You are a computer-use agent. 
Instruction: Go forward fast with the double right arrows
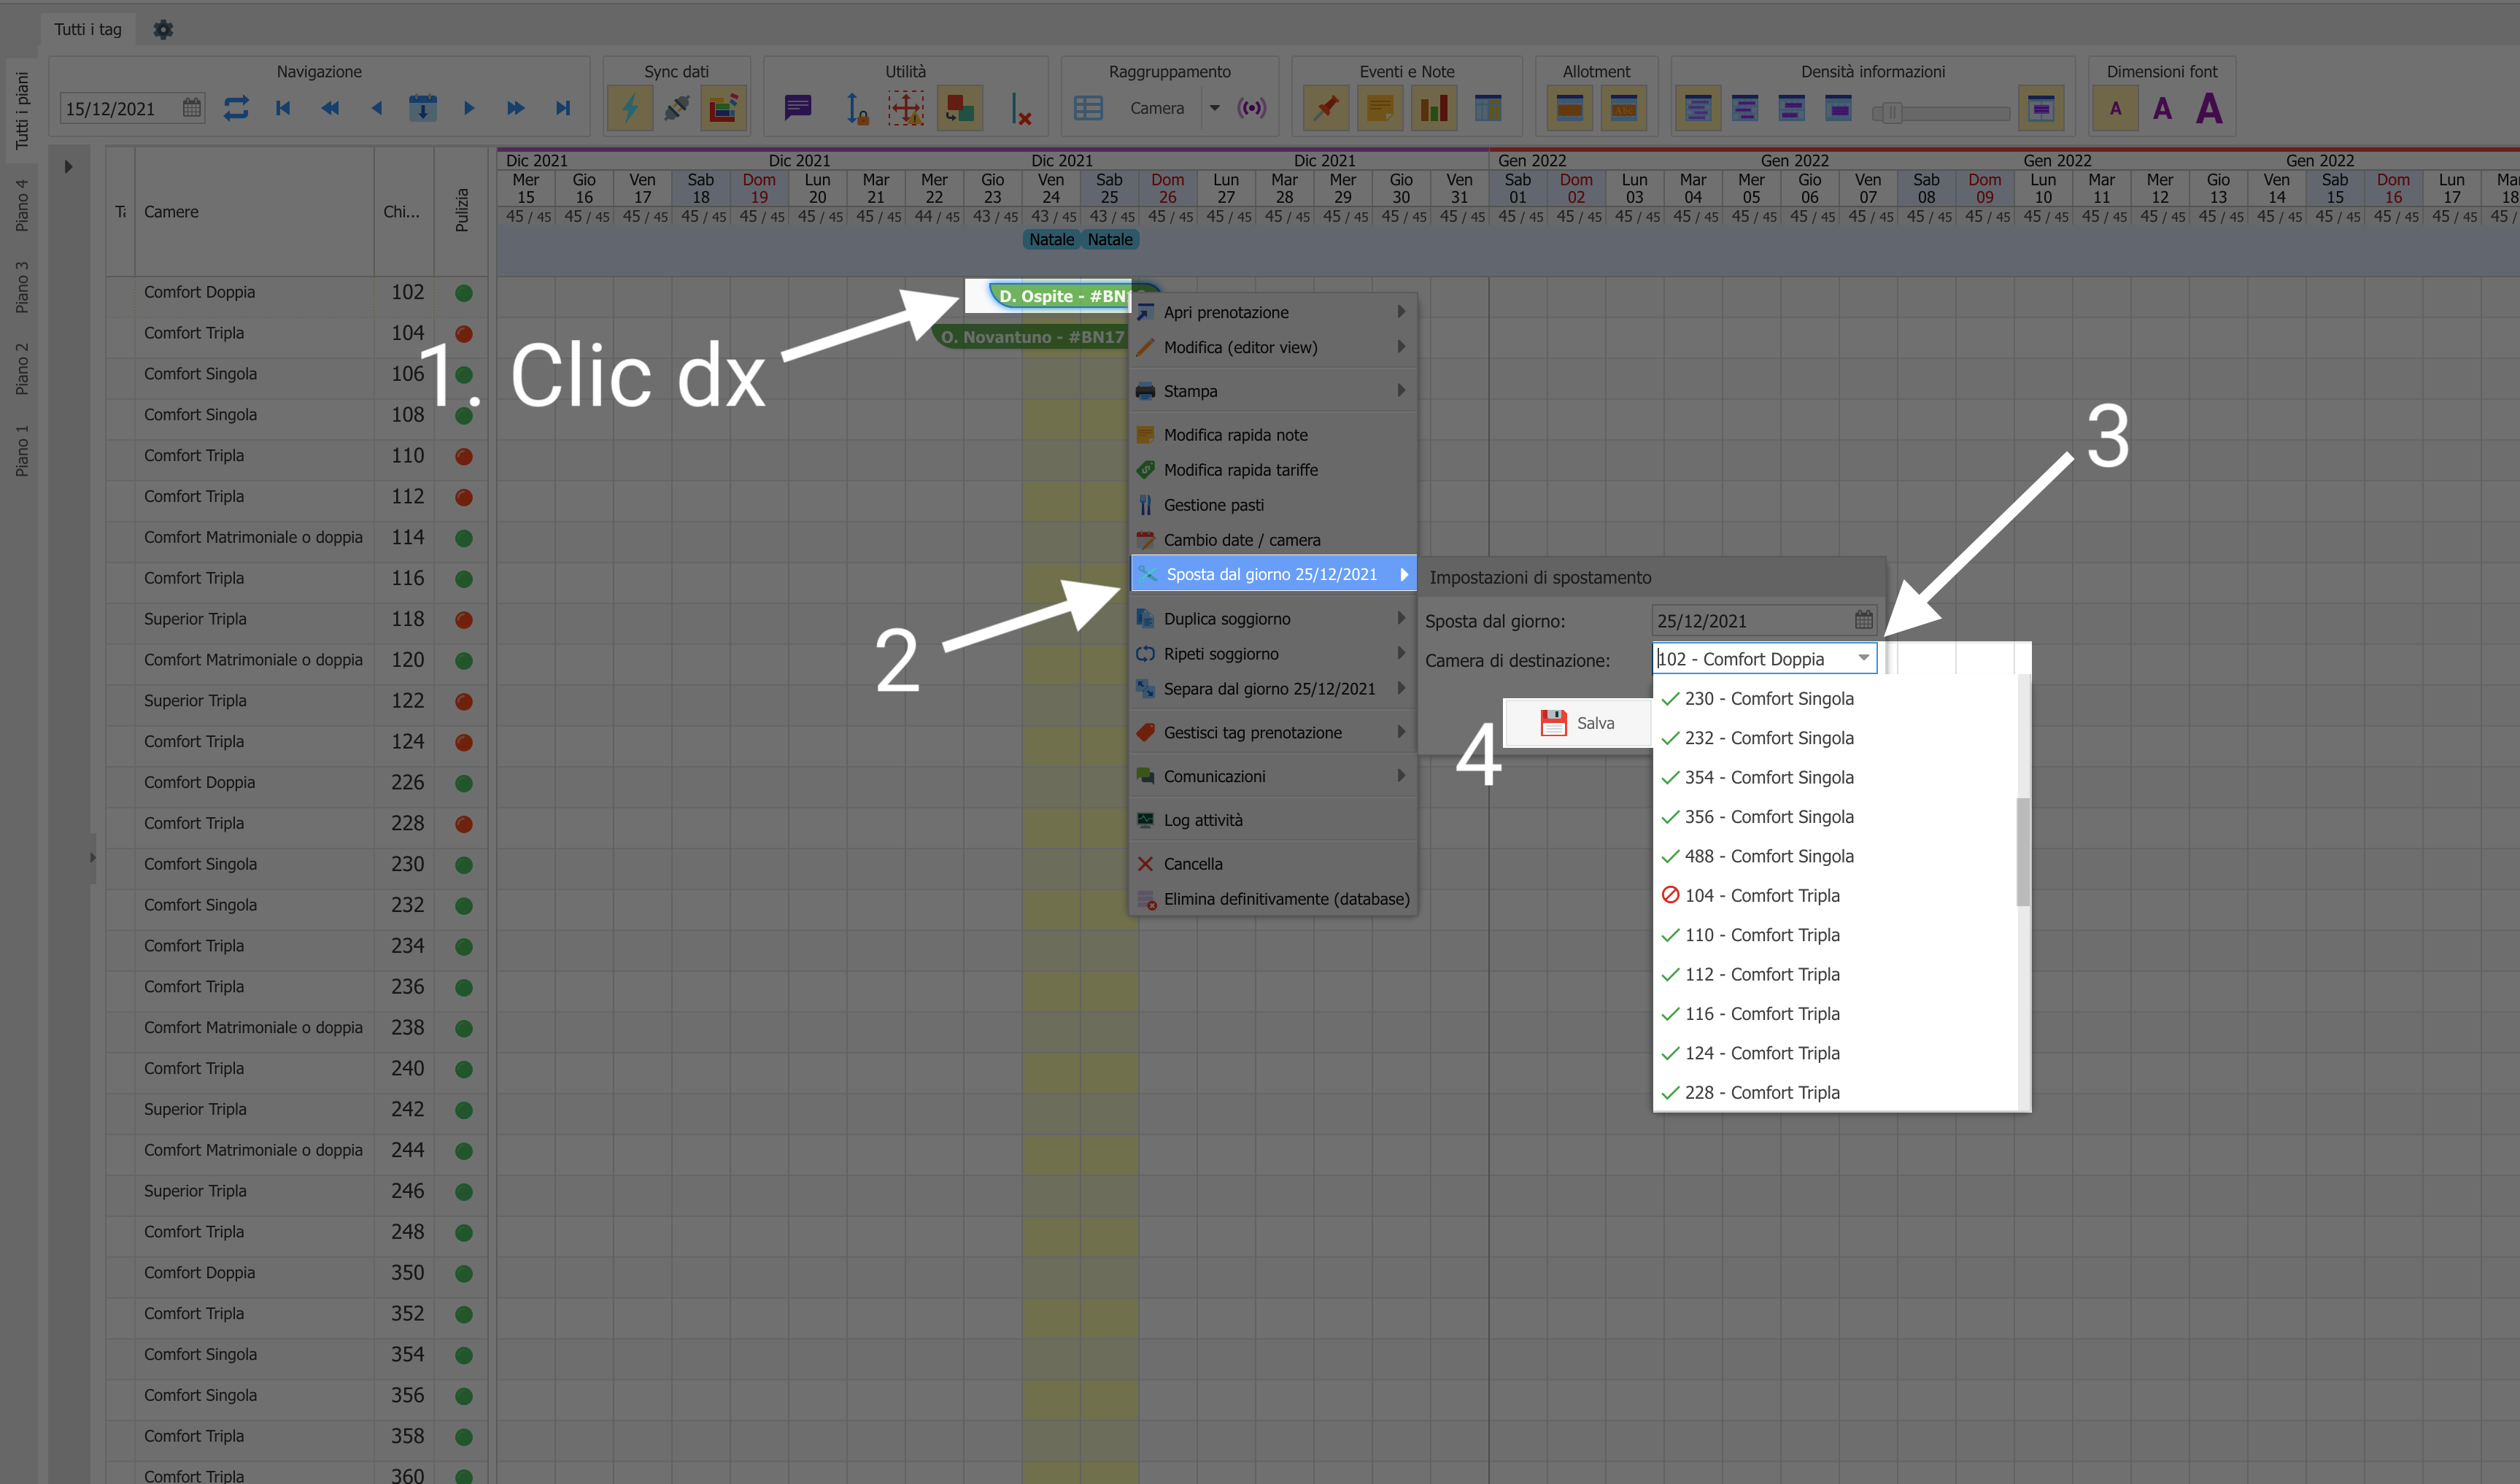pos(516,108)
